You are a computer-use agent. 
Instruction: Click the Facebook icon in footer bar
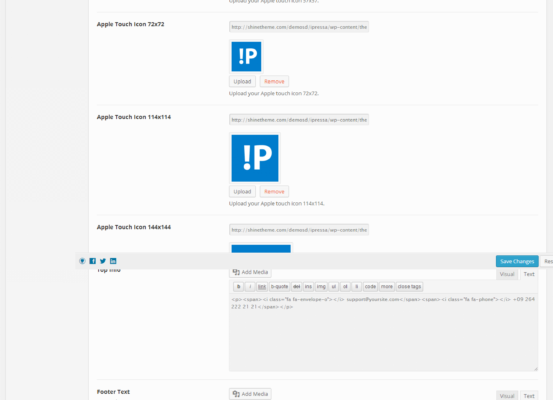(92, 261)
